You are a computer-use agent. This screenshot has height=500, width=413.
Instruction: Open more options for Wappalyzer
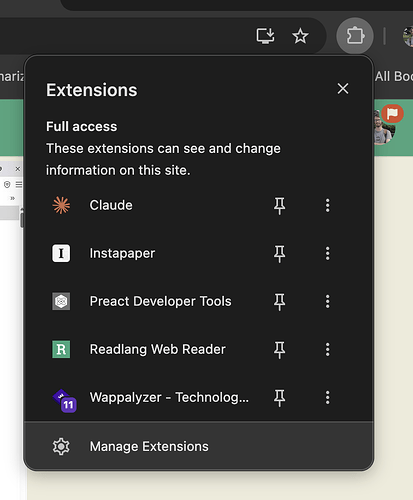(328, 397)
